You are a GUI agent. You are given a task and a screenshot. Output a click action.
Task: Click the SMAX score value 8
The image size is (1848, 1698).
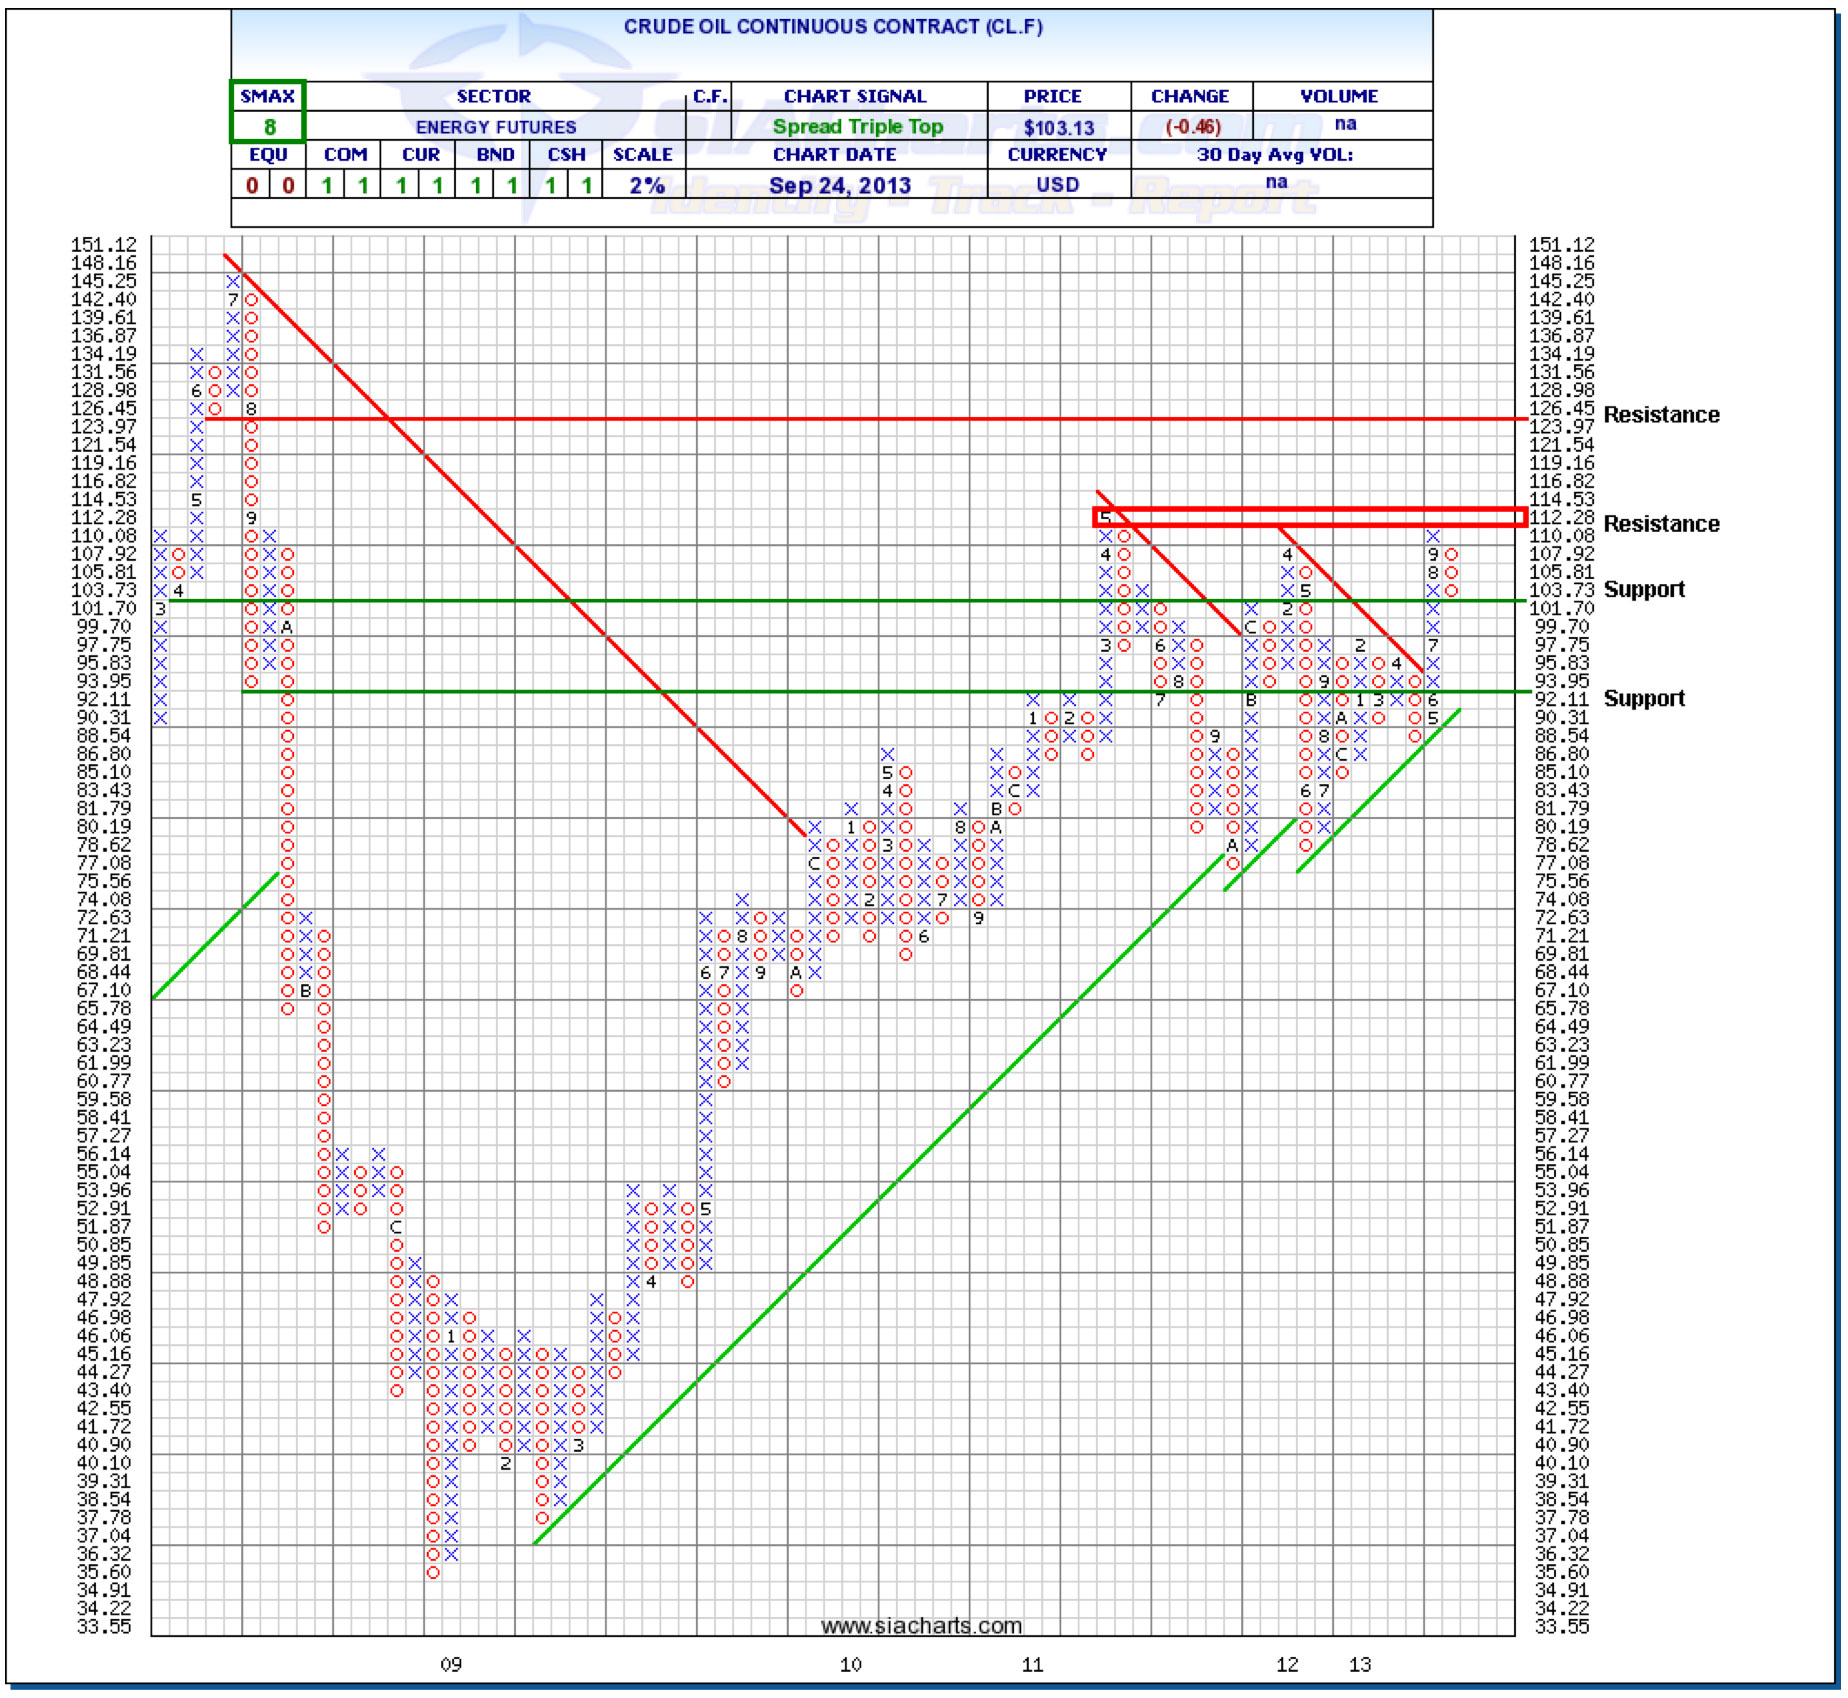(268, 127)
